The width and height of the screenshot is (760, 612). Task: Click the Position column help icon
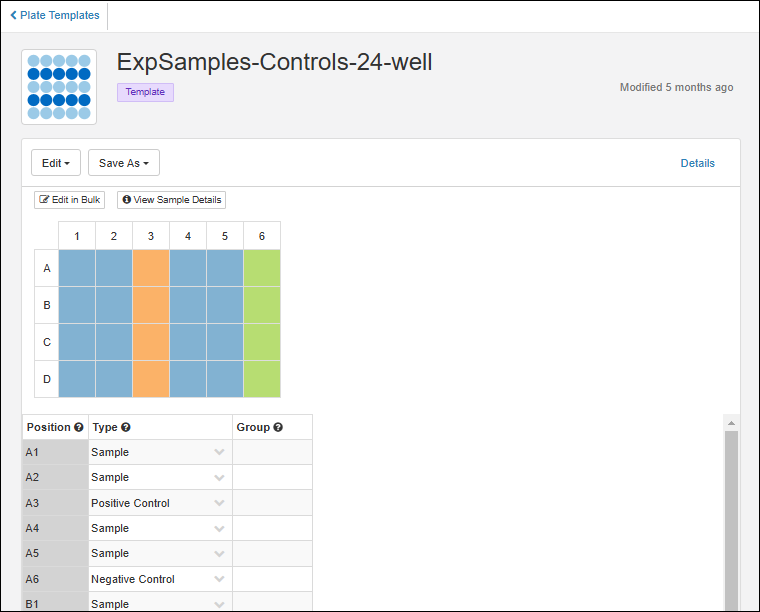(x=78, y=428)
